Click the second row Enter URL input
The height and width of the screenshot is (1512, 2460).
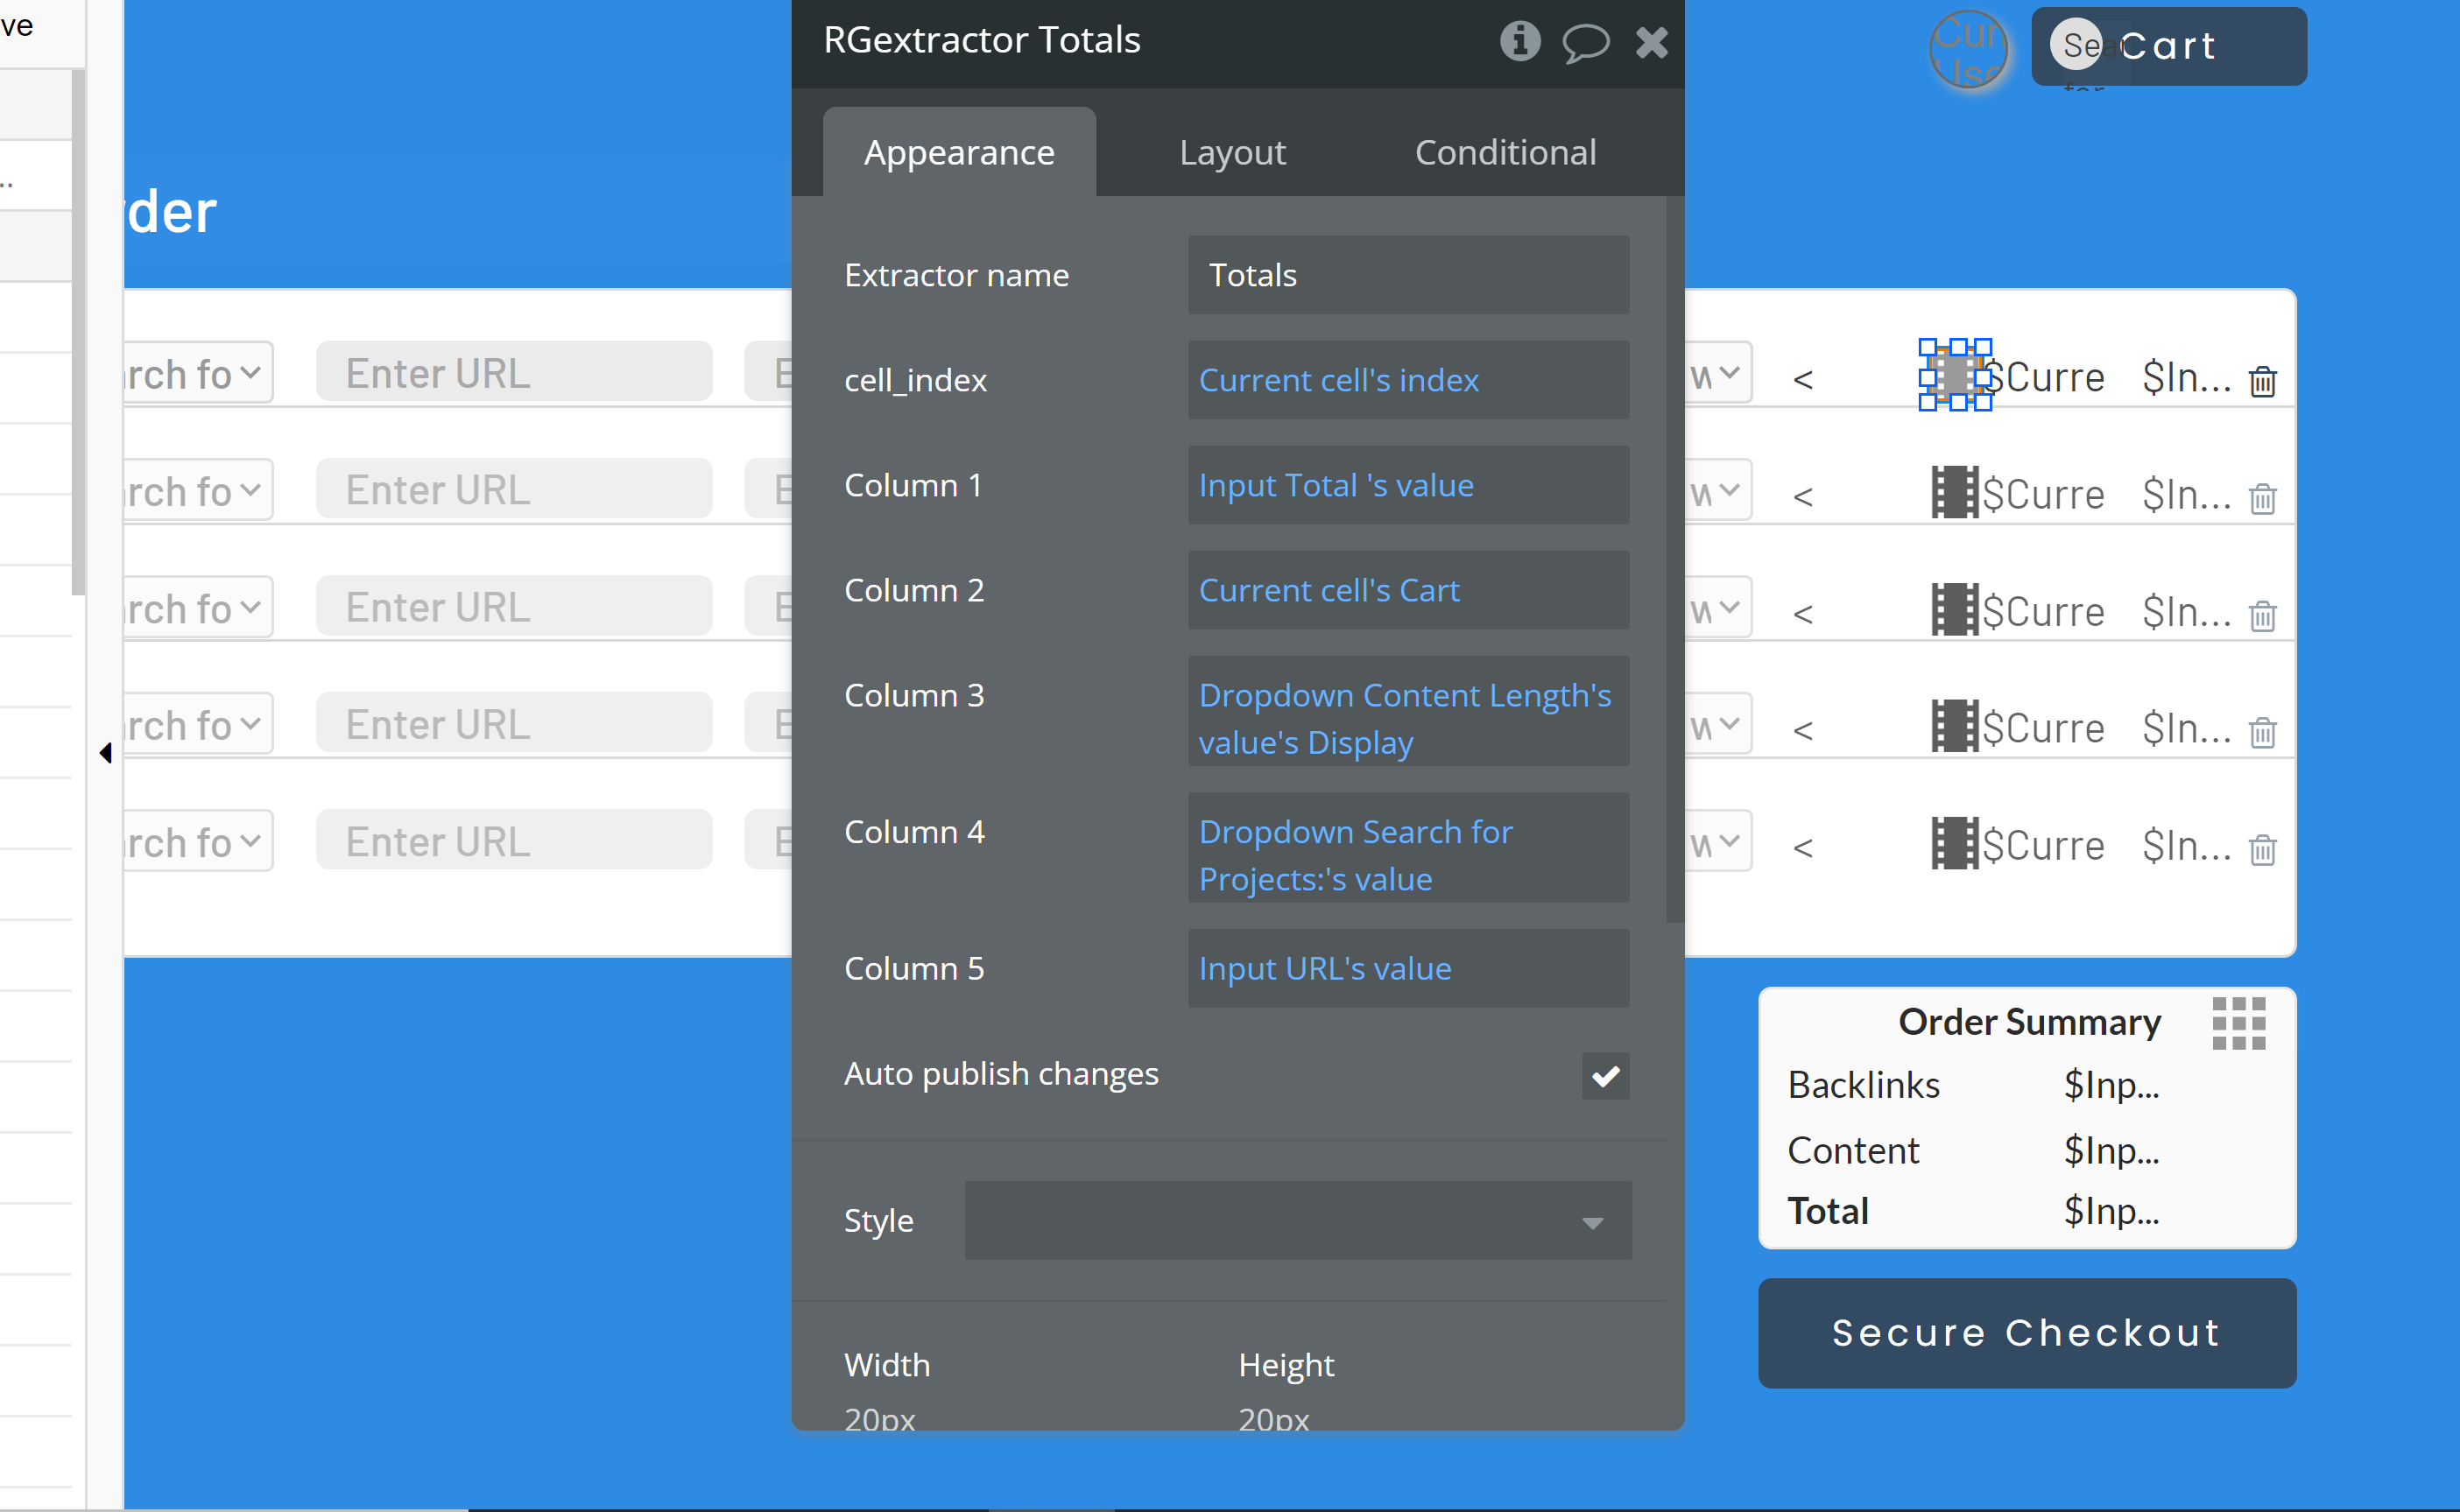514,490
